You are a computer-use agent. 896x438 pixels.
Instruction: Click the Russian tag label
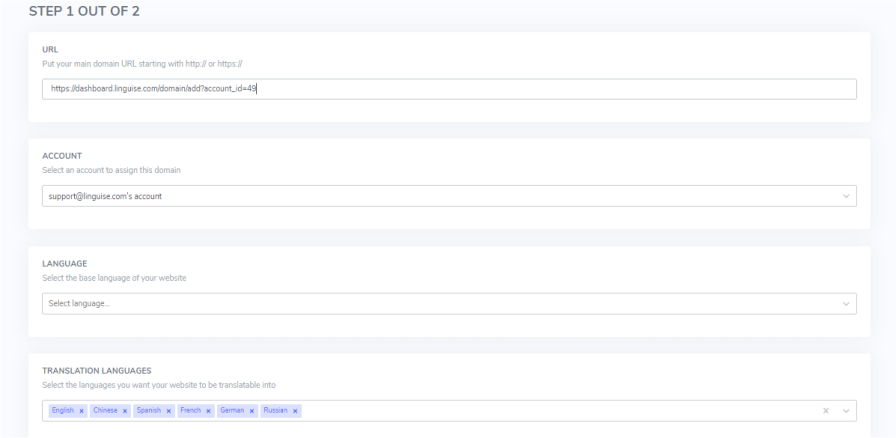[275, 411]
